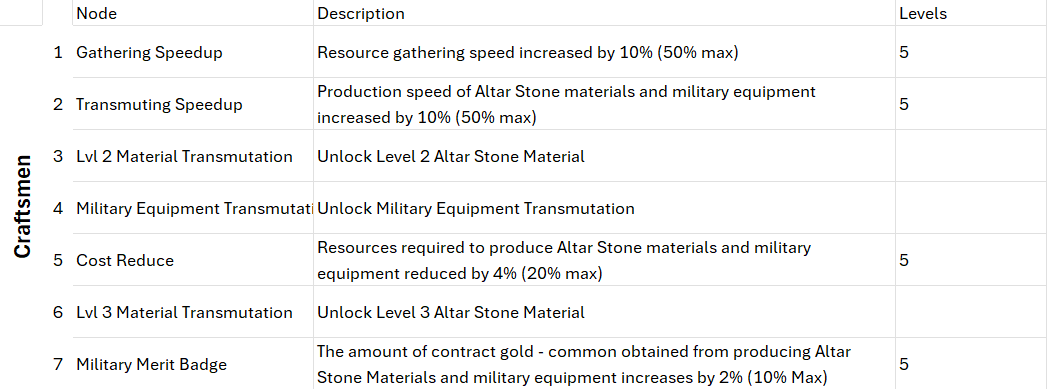The width and height of the screenshot is (1047, 389).
Task: Click the resource gathering speed description cell
Action: [x=604, y=52]
